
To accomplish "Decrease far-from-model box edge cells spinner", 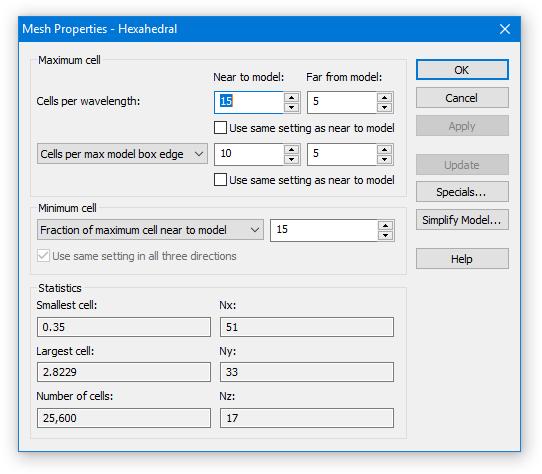I will 384,159.
